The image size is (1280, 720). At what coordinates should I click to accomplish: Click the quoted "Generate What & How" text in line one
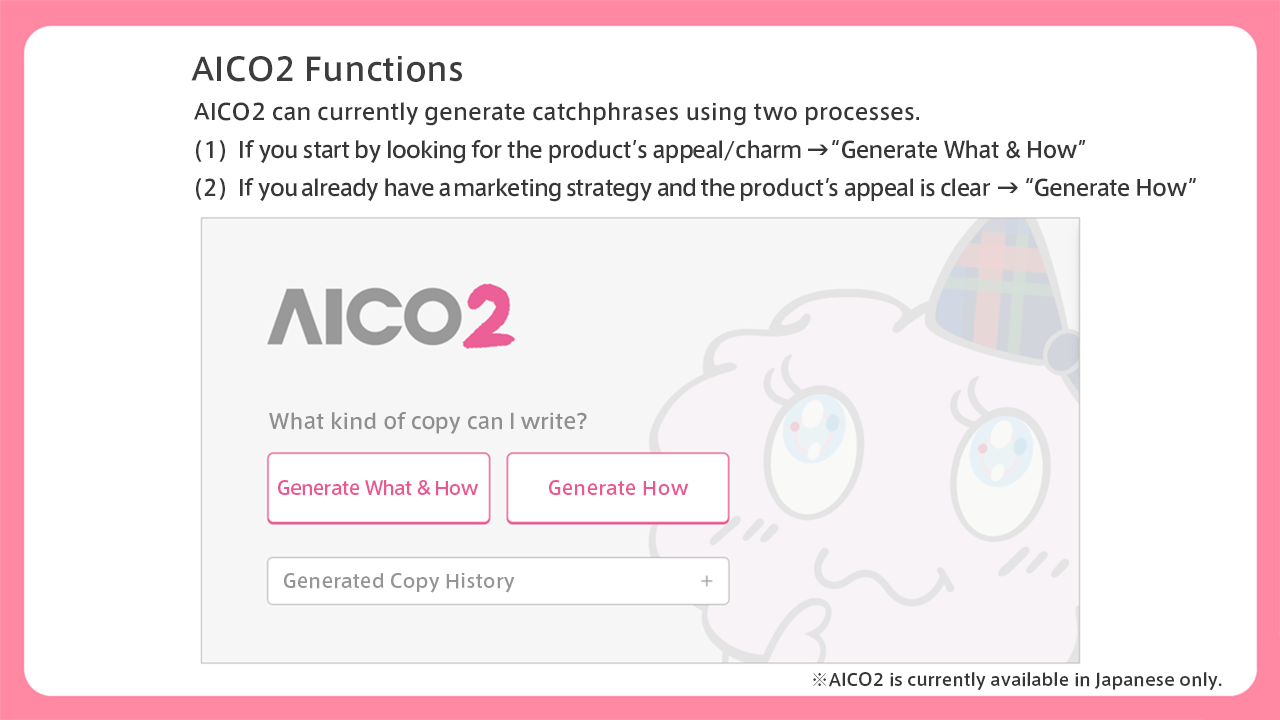click(959, 150)
